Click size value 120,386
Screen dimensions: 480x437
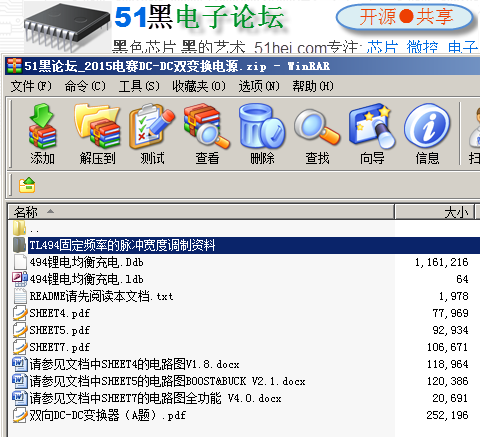[447, 381]
